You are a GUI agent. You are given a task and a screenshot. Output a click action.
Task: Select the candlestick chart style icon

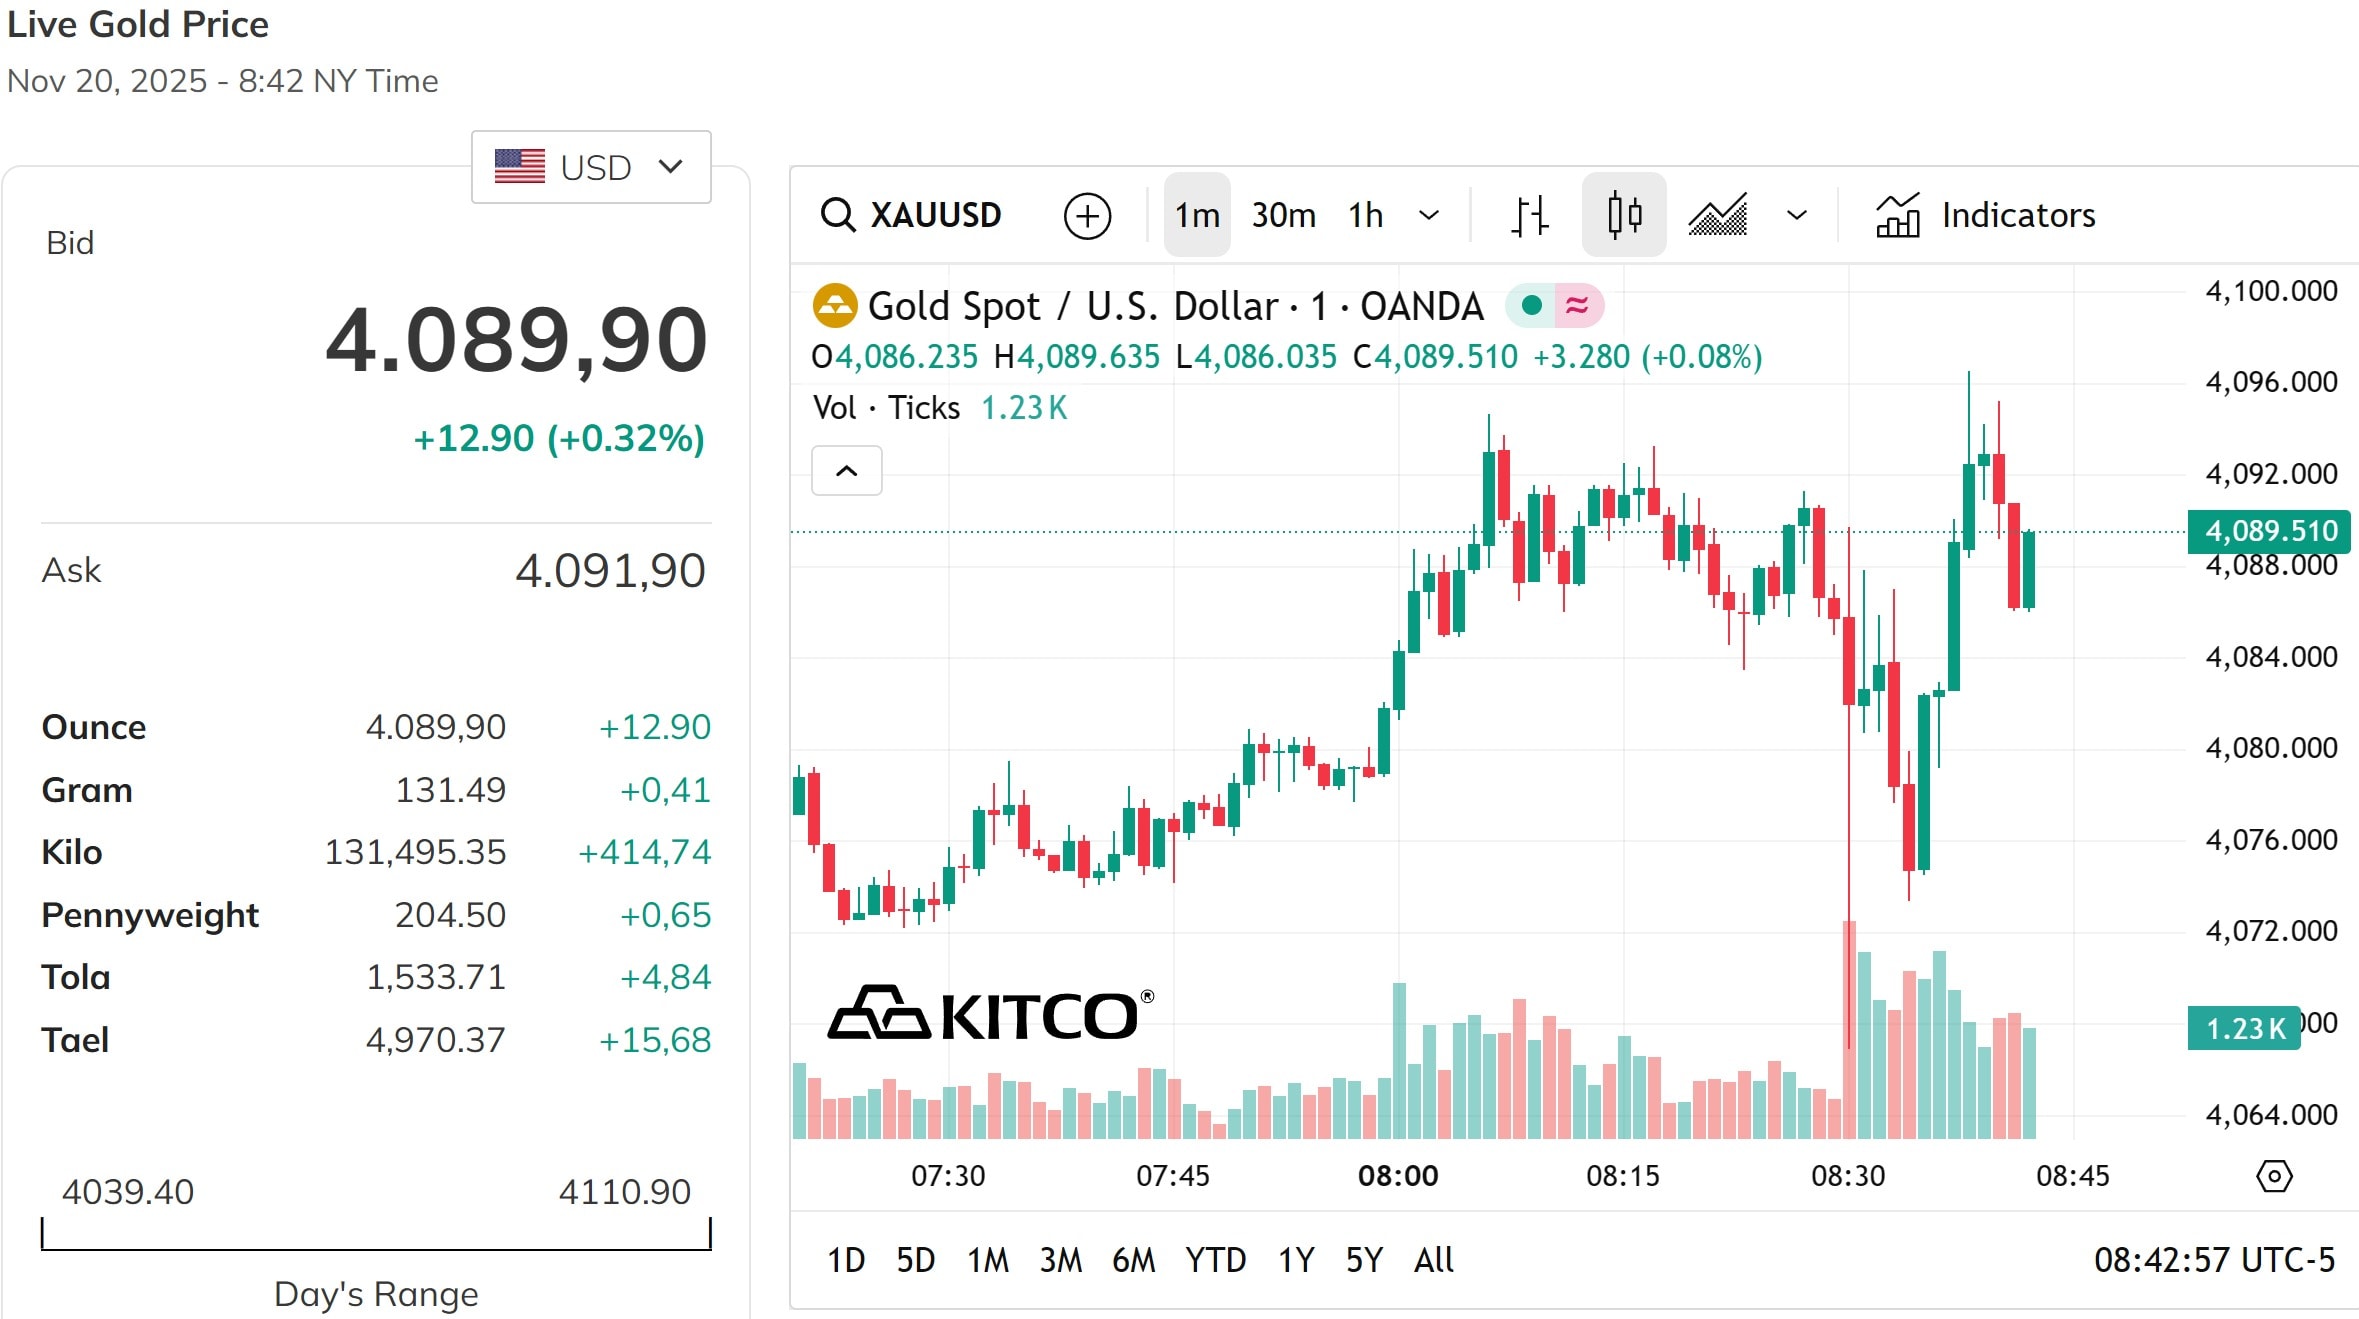[x=1623, y=214]
